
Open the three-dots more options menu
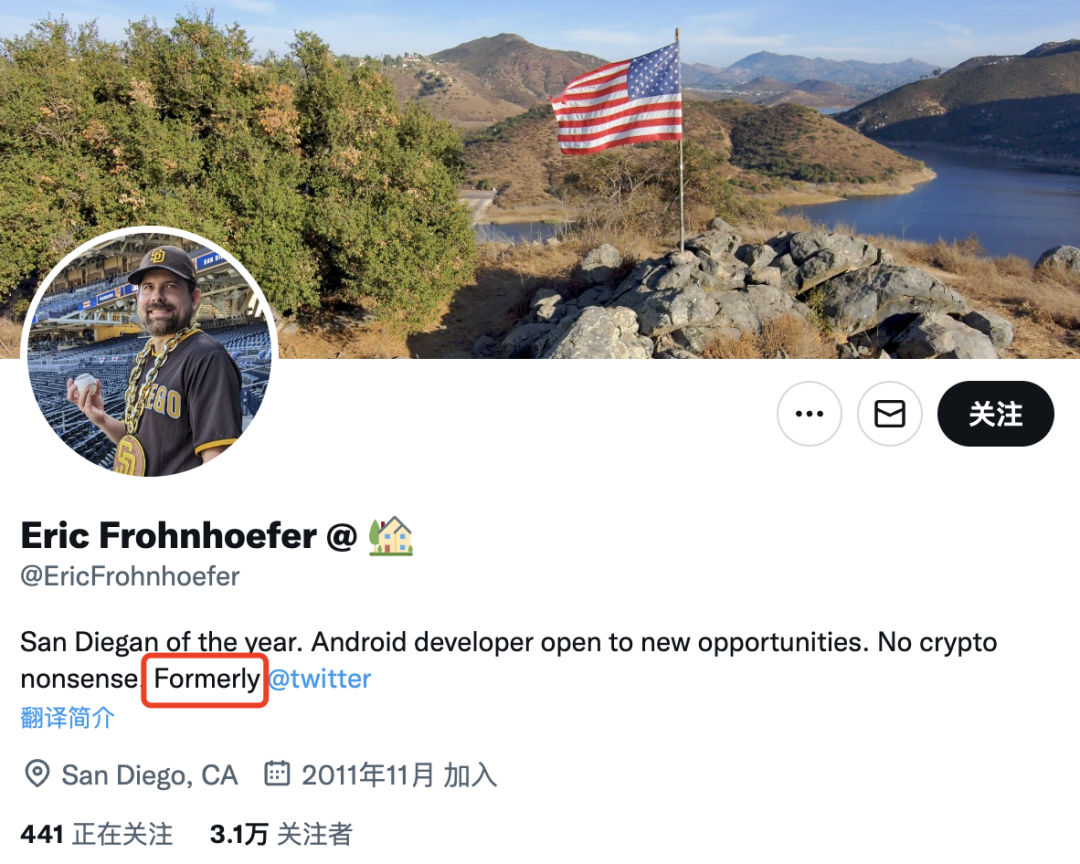pos(809,413)
